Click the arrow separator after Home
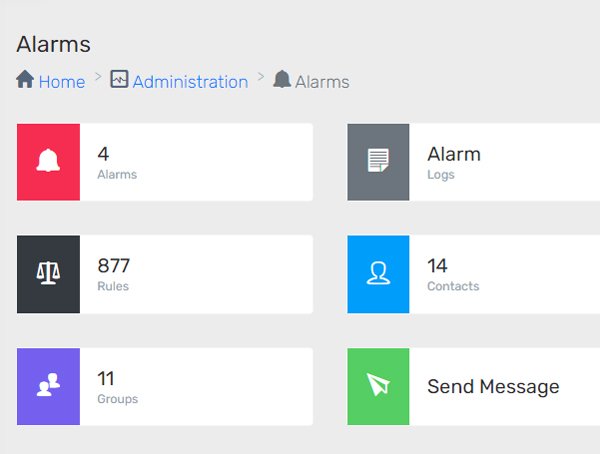The image size is (600, 454). pos(98,76)
